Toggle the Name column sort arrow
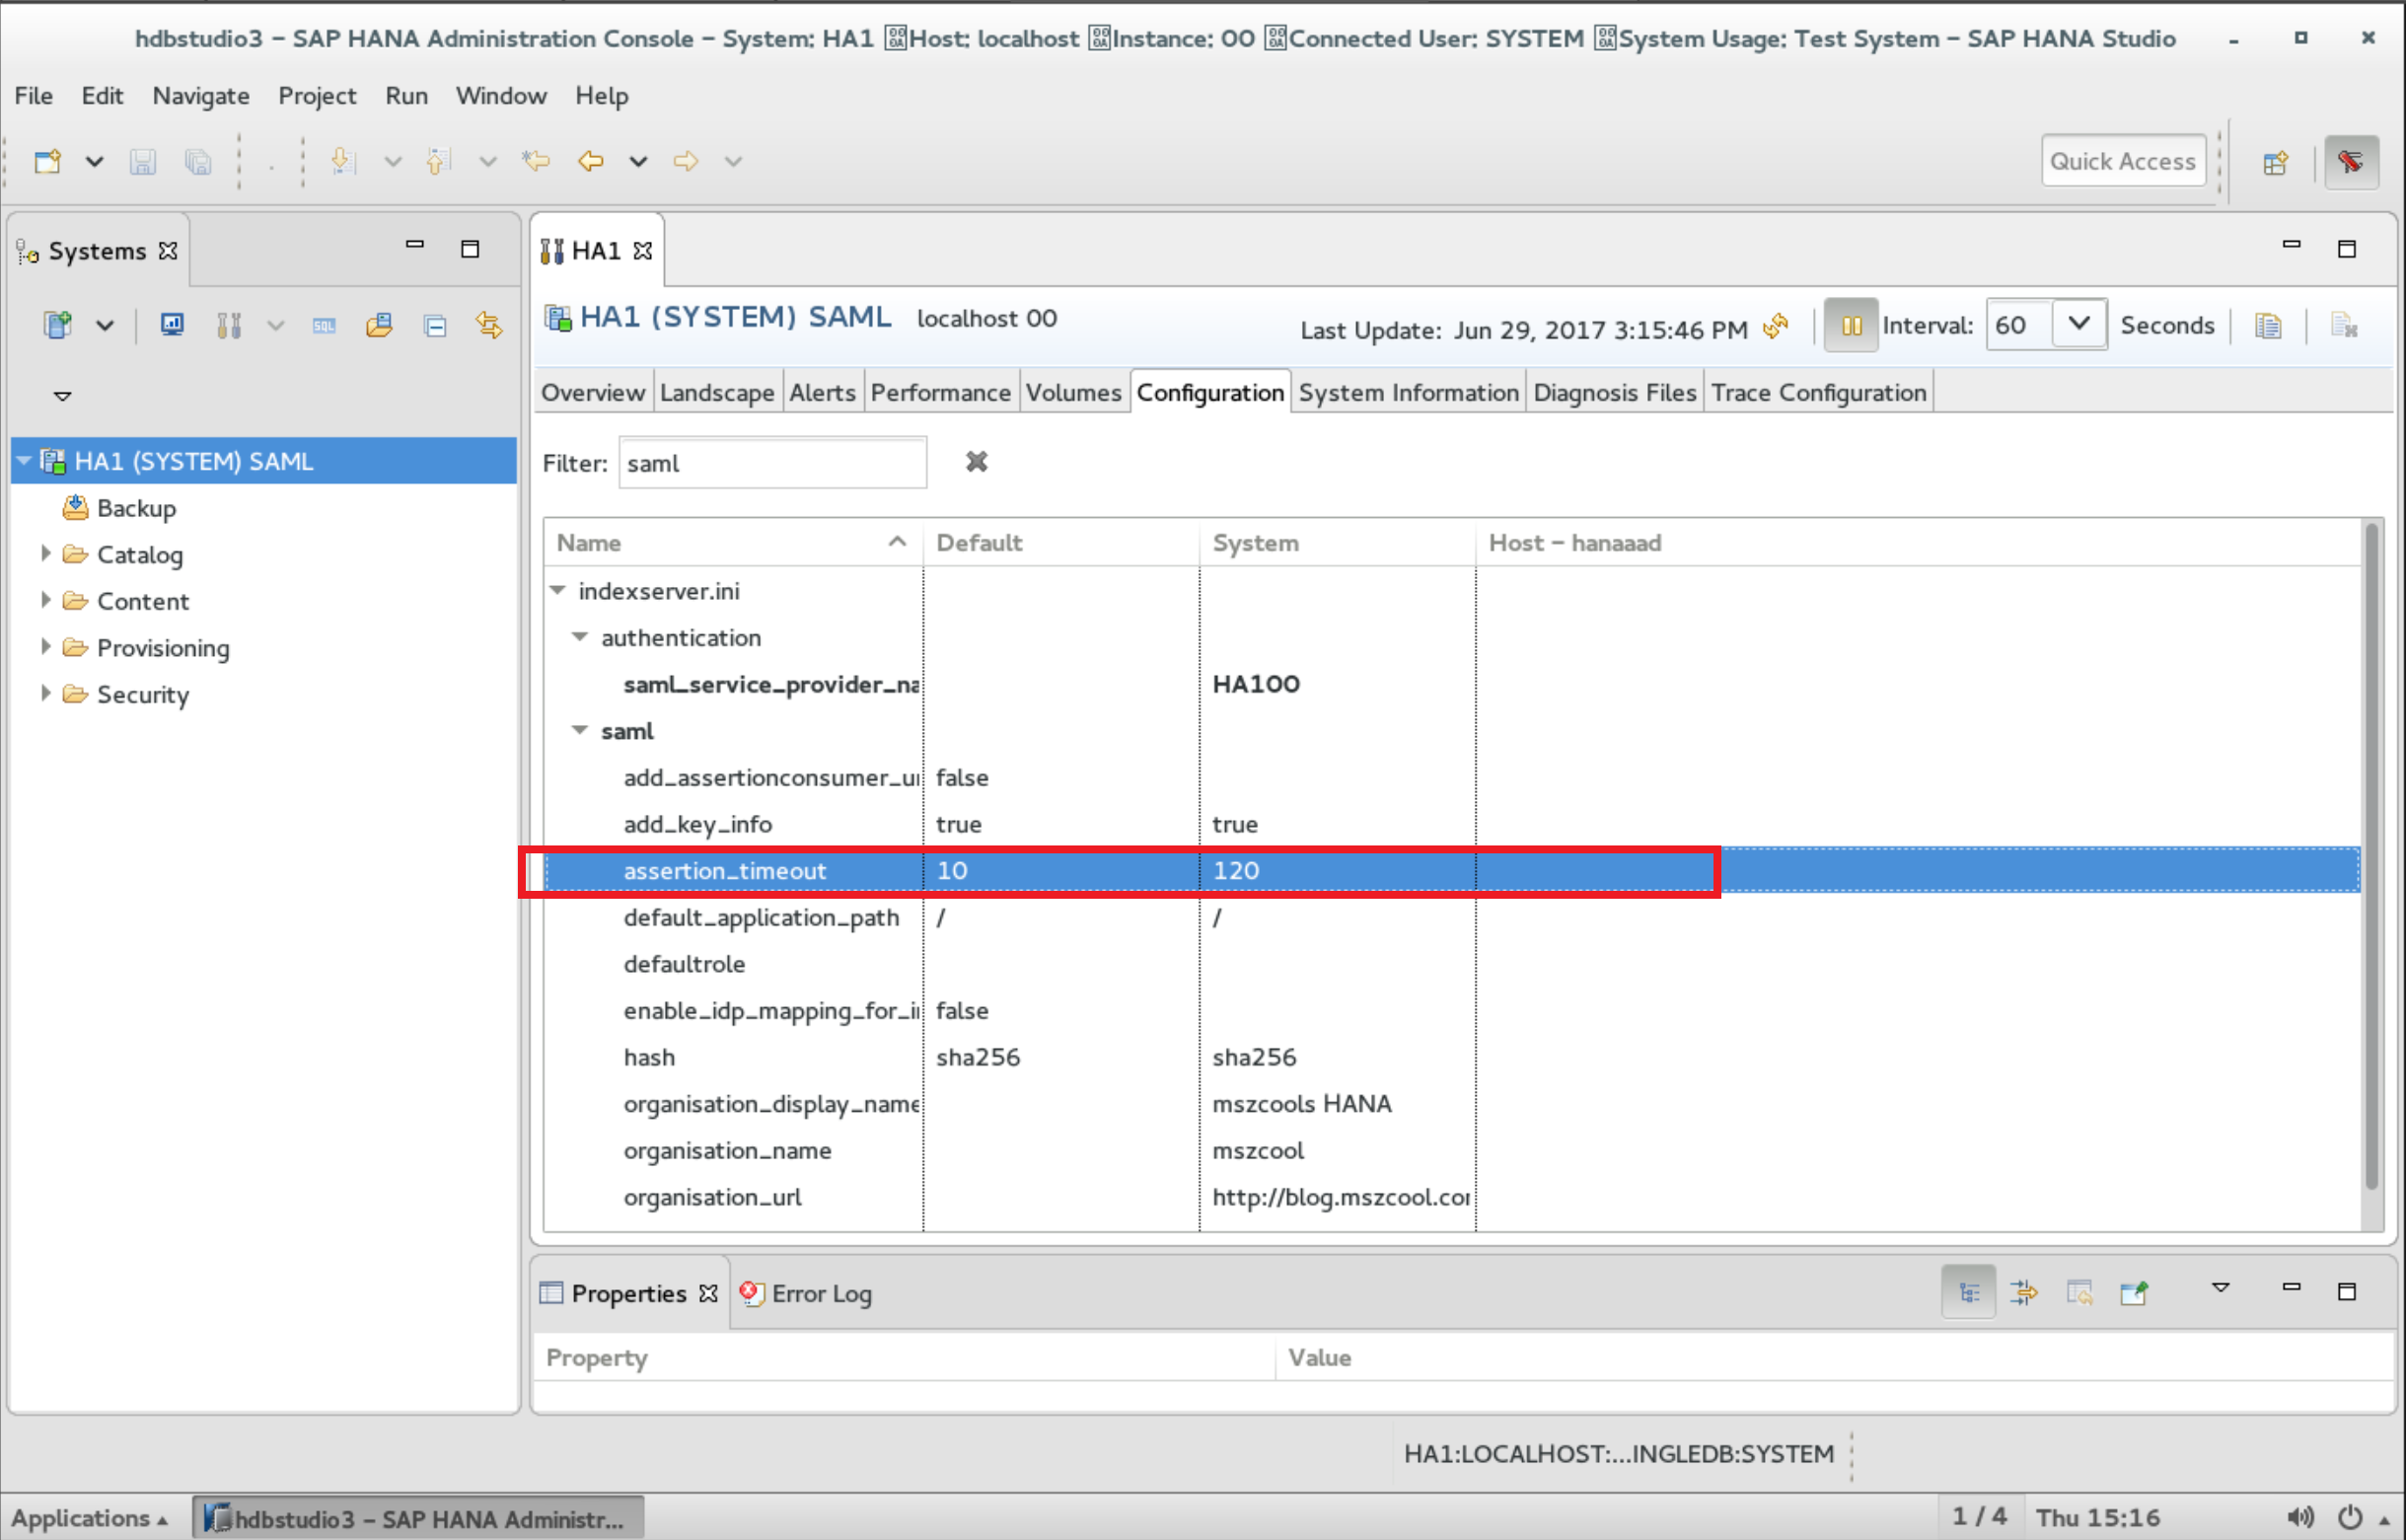The height and width of the screenshot is (1540, 2406). (x=897, y=542)
